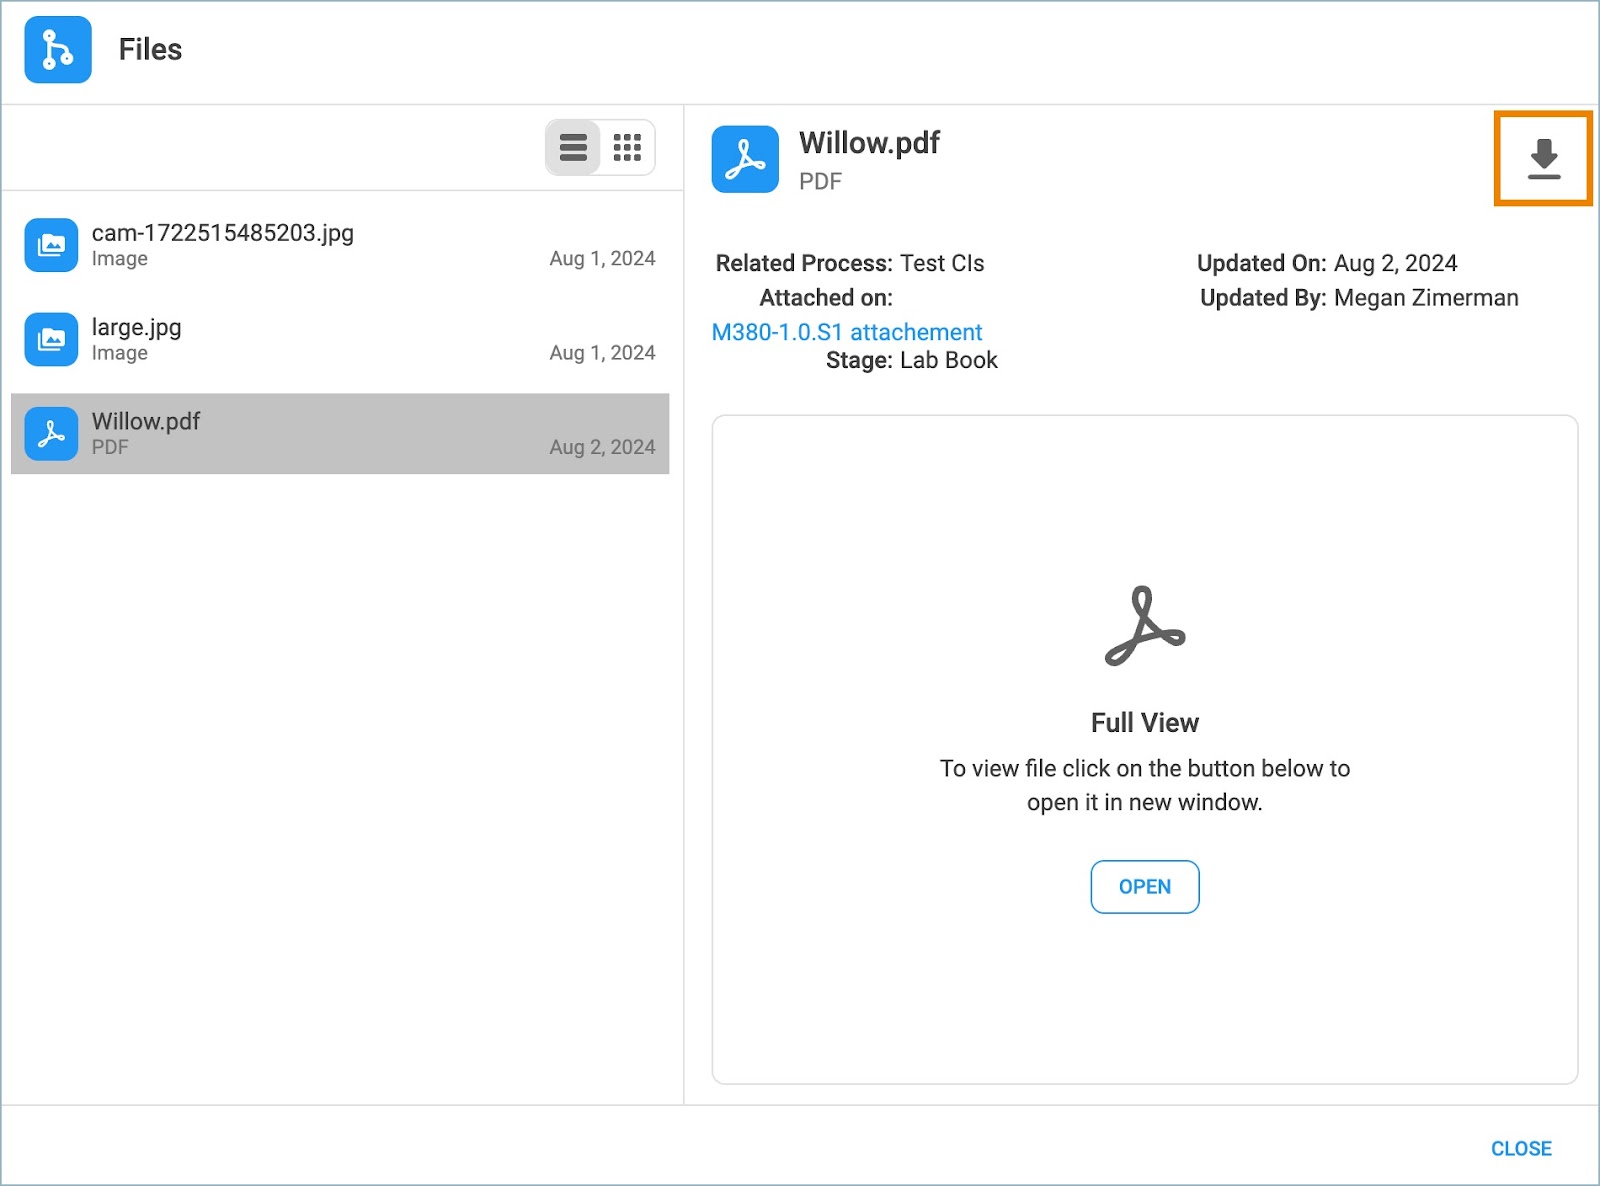Click the Aug 1, 2024 date for large.jpg
Viewport: 1600px width, 1186px height.
[x=602, y=353]
